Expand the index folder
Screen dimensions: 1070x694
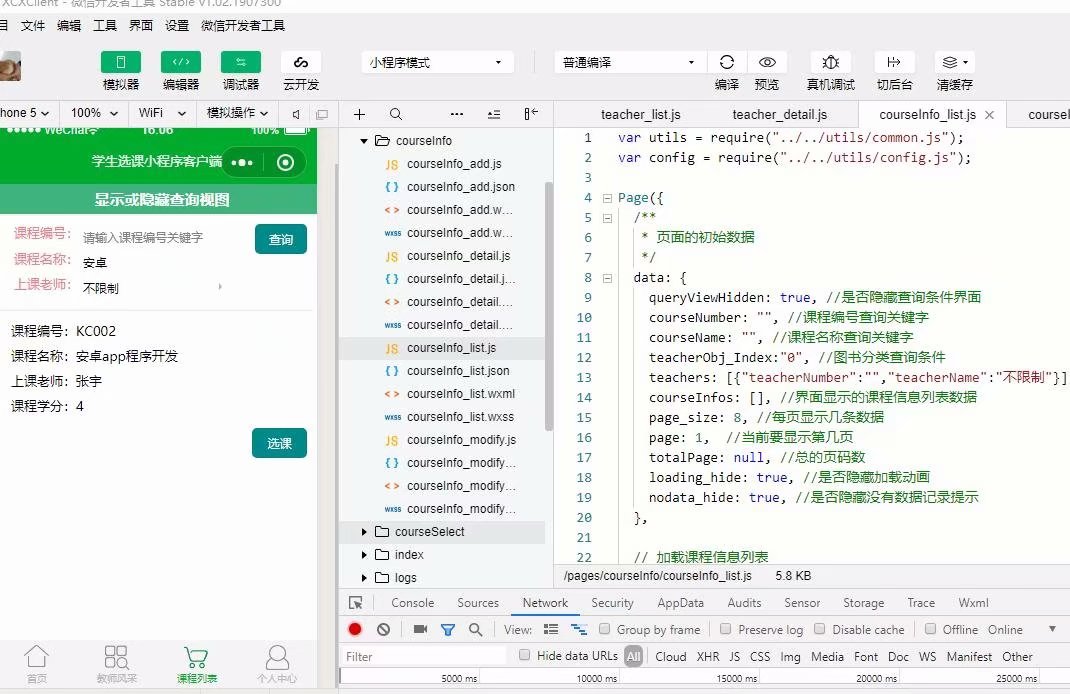(364, 555)
